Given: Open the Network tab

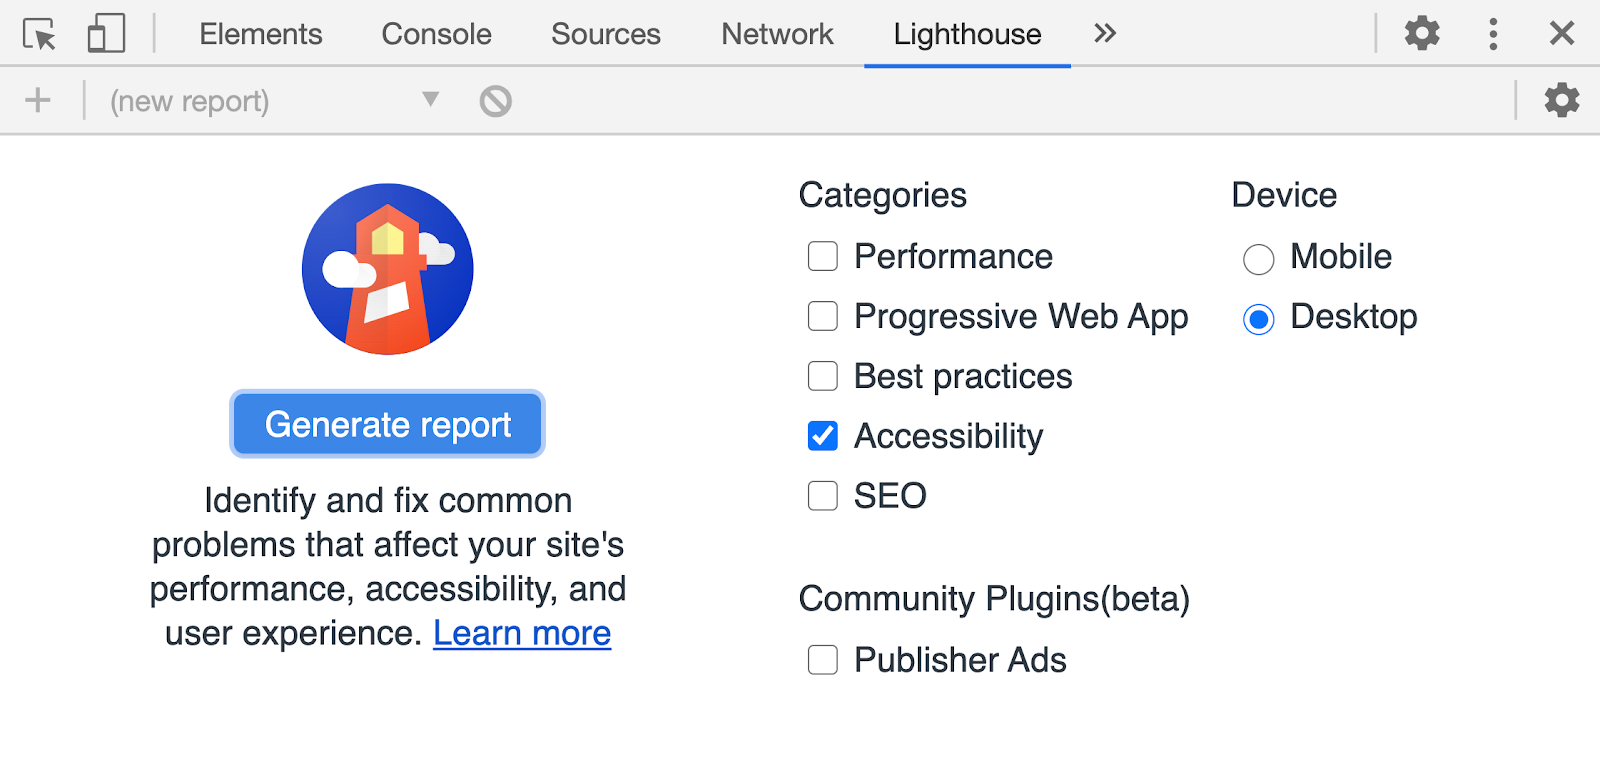Looking at the screenshot, I should pyautogui.click(x=776, y=33).
